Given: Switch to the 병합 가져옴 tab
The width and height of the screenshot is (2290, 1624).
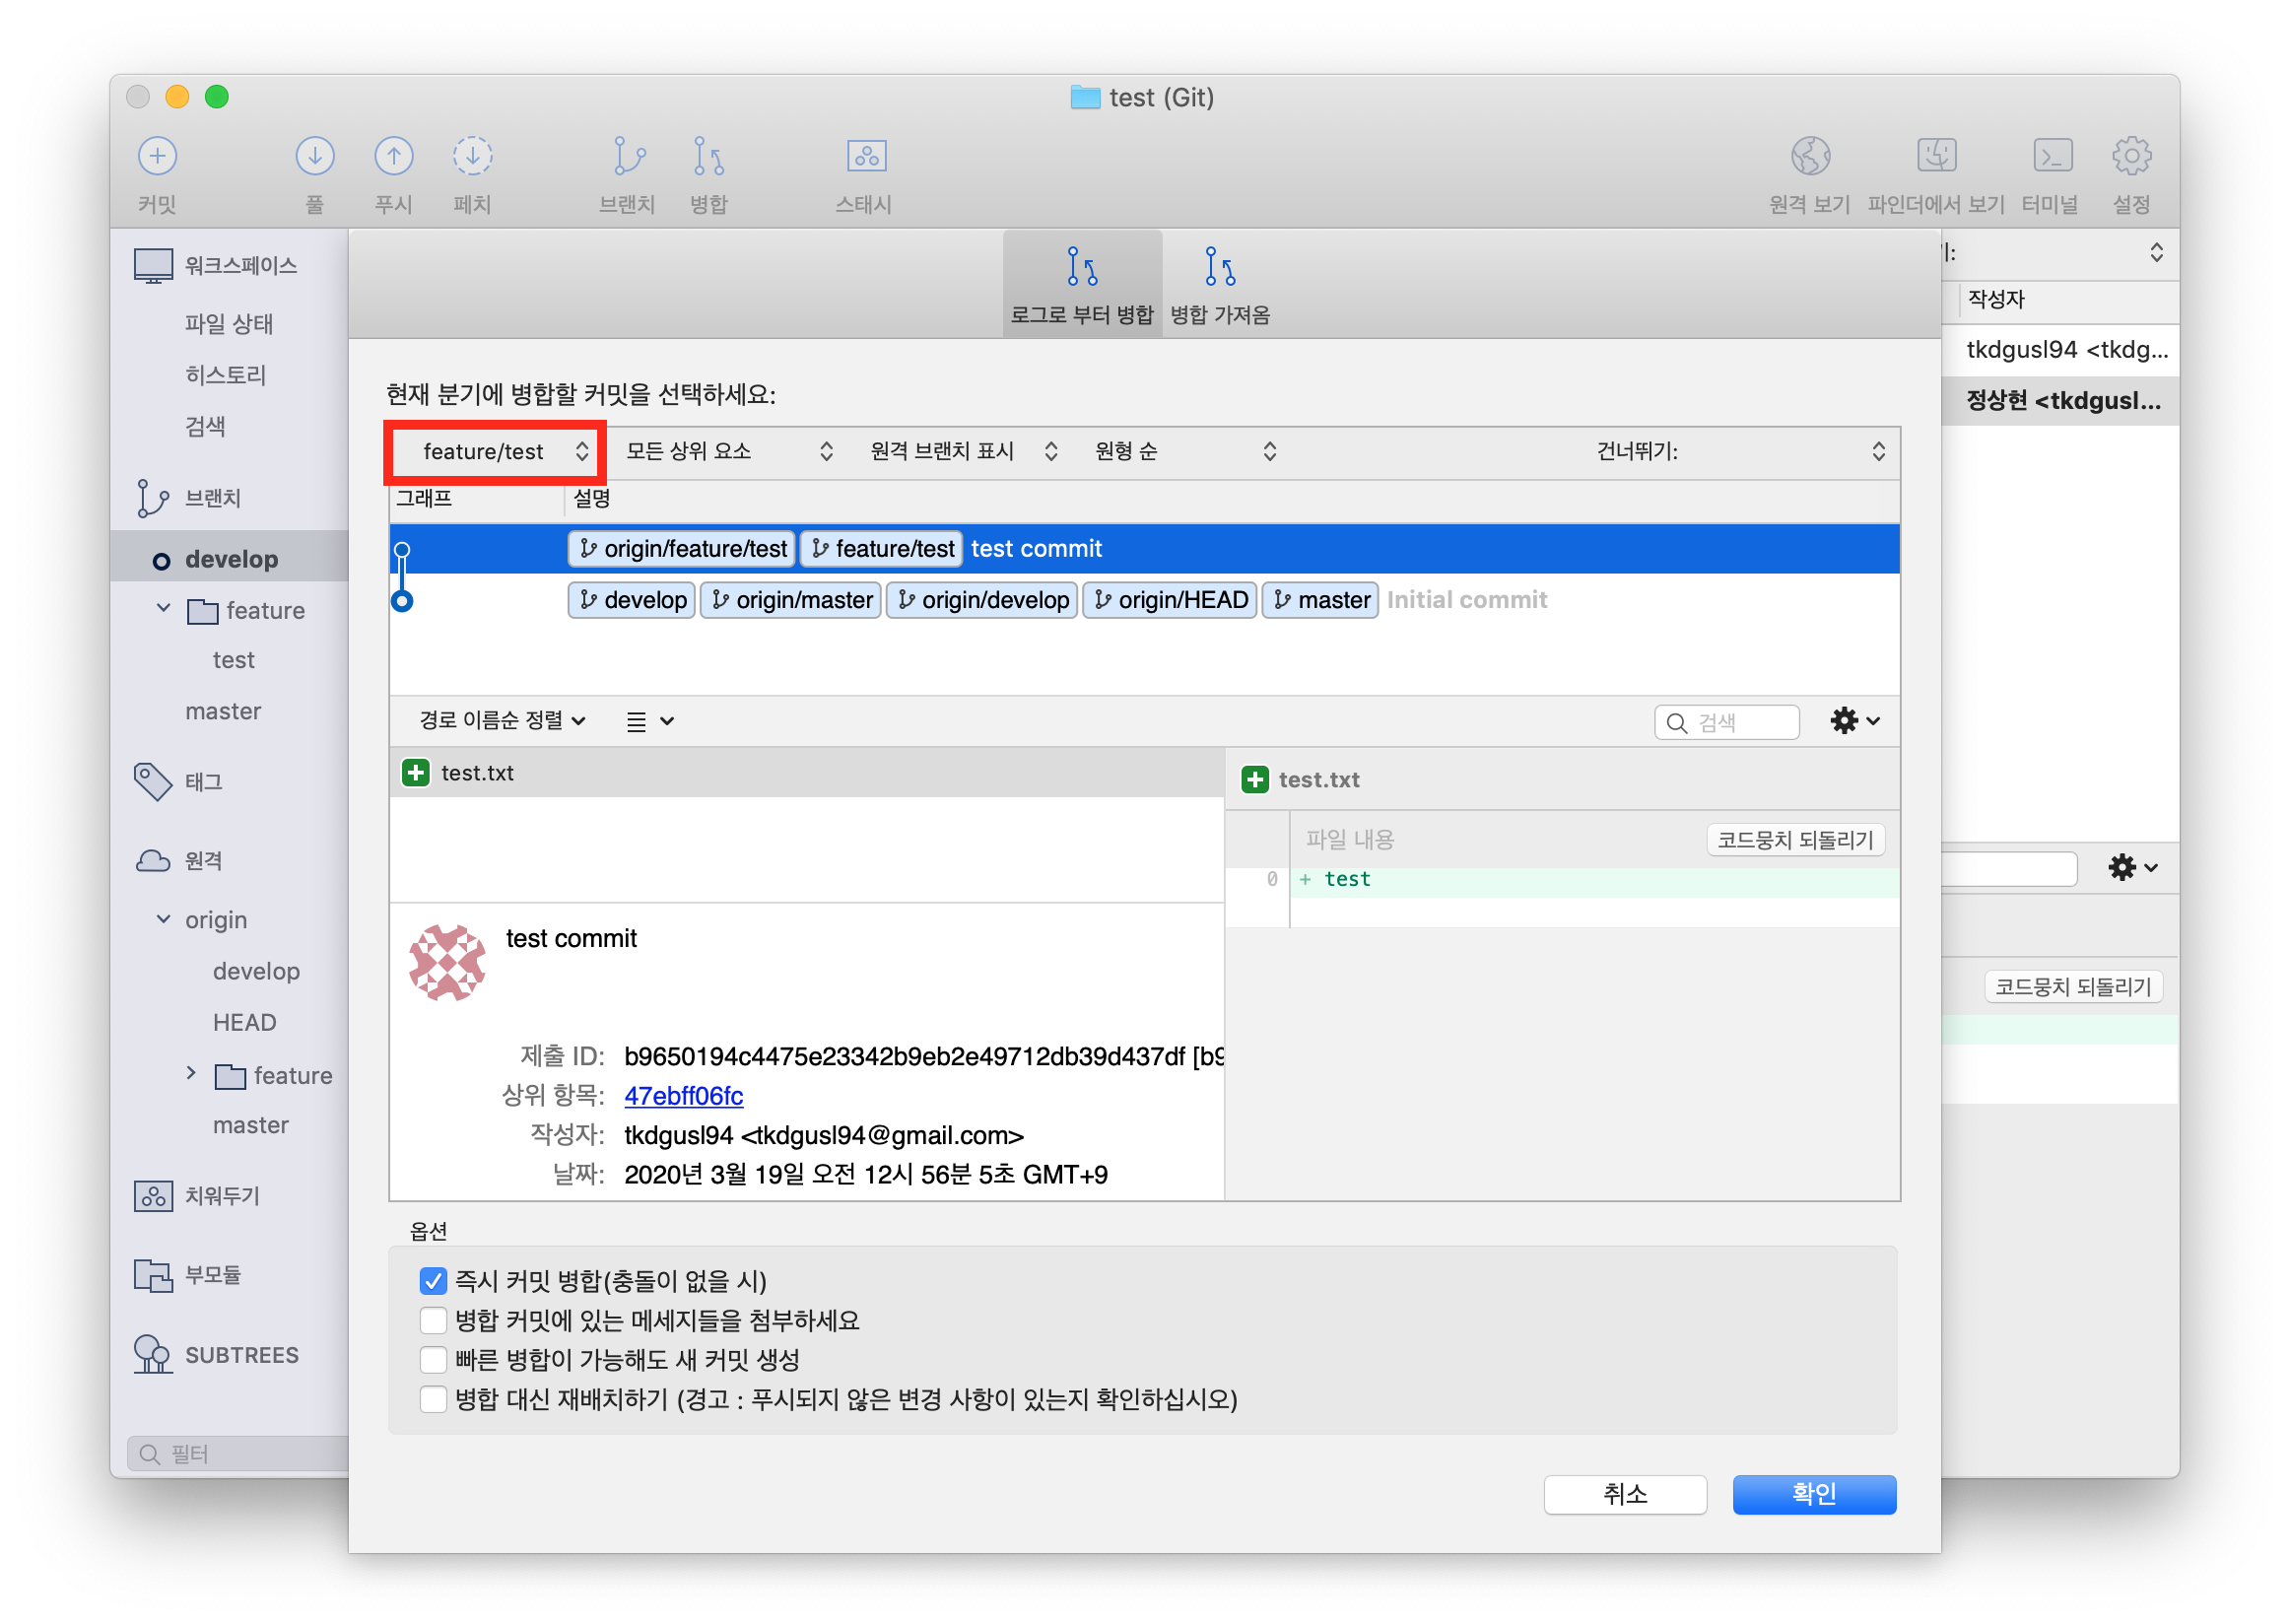Looking at the screenshot, I should (1220, 286).
